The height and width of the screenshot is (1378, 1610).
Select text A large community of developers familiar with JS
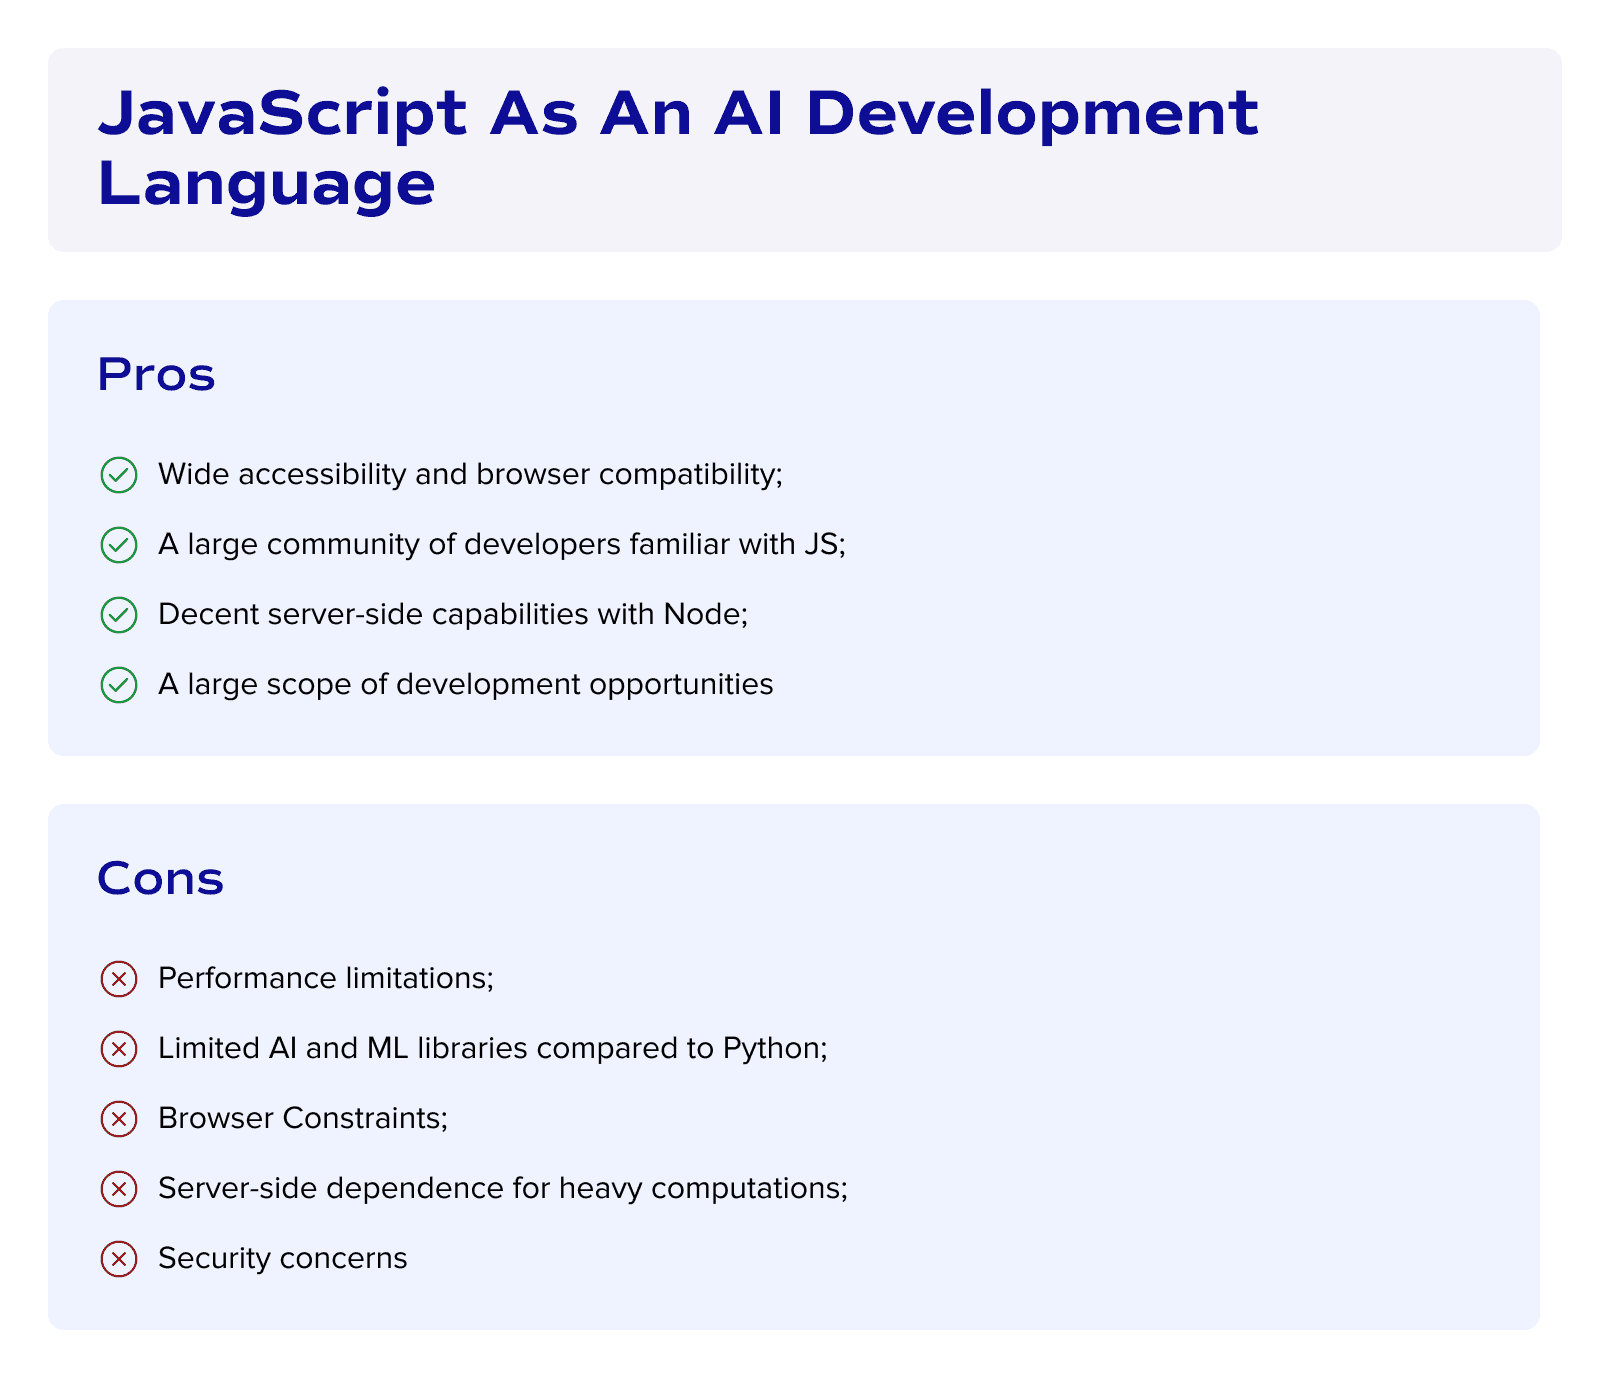502,544
